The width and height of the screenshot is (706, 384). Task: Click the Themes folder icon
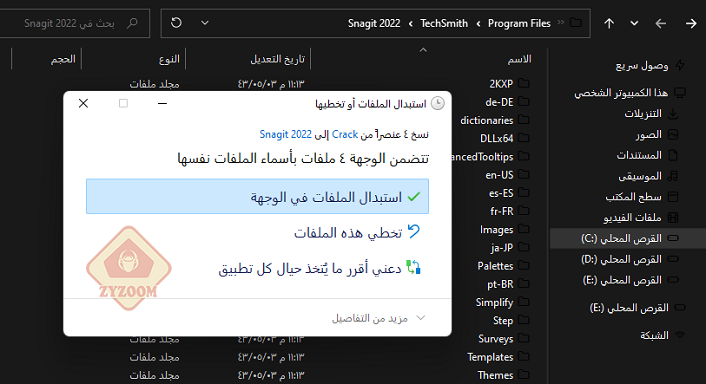pos(524,374)
